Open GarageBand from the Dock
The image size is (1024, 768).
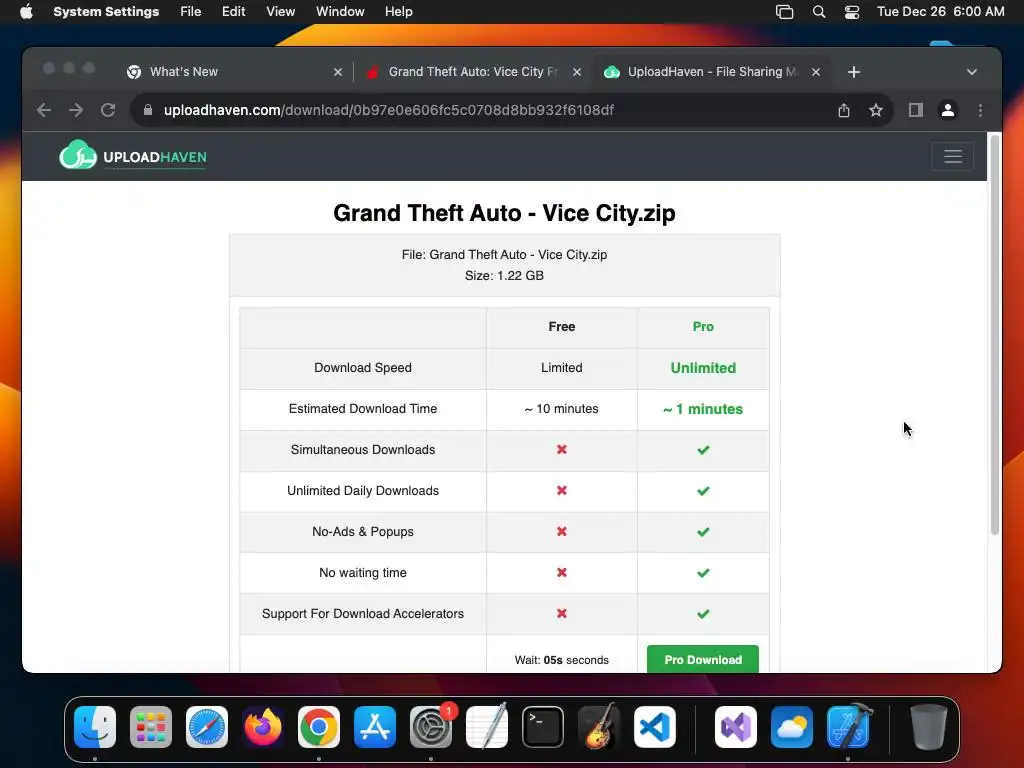point(599,727)
